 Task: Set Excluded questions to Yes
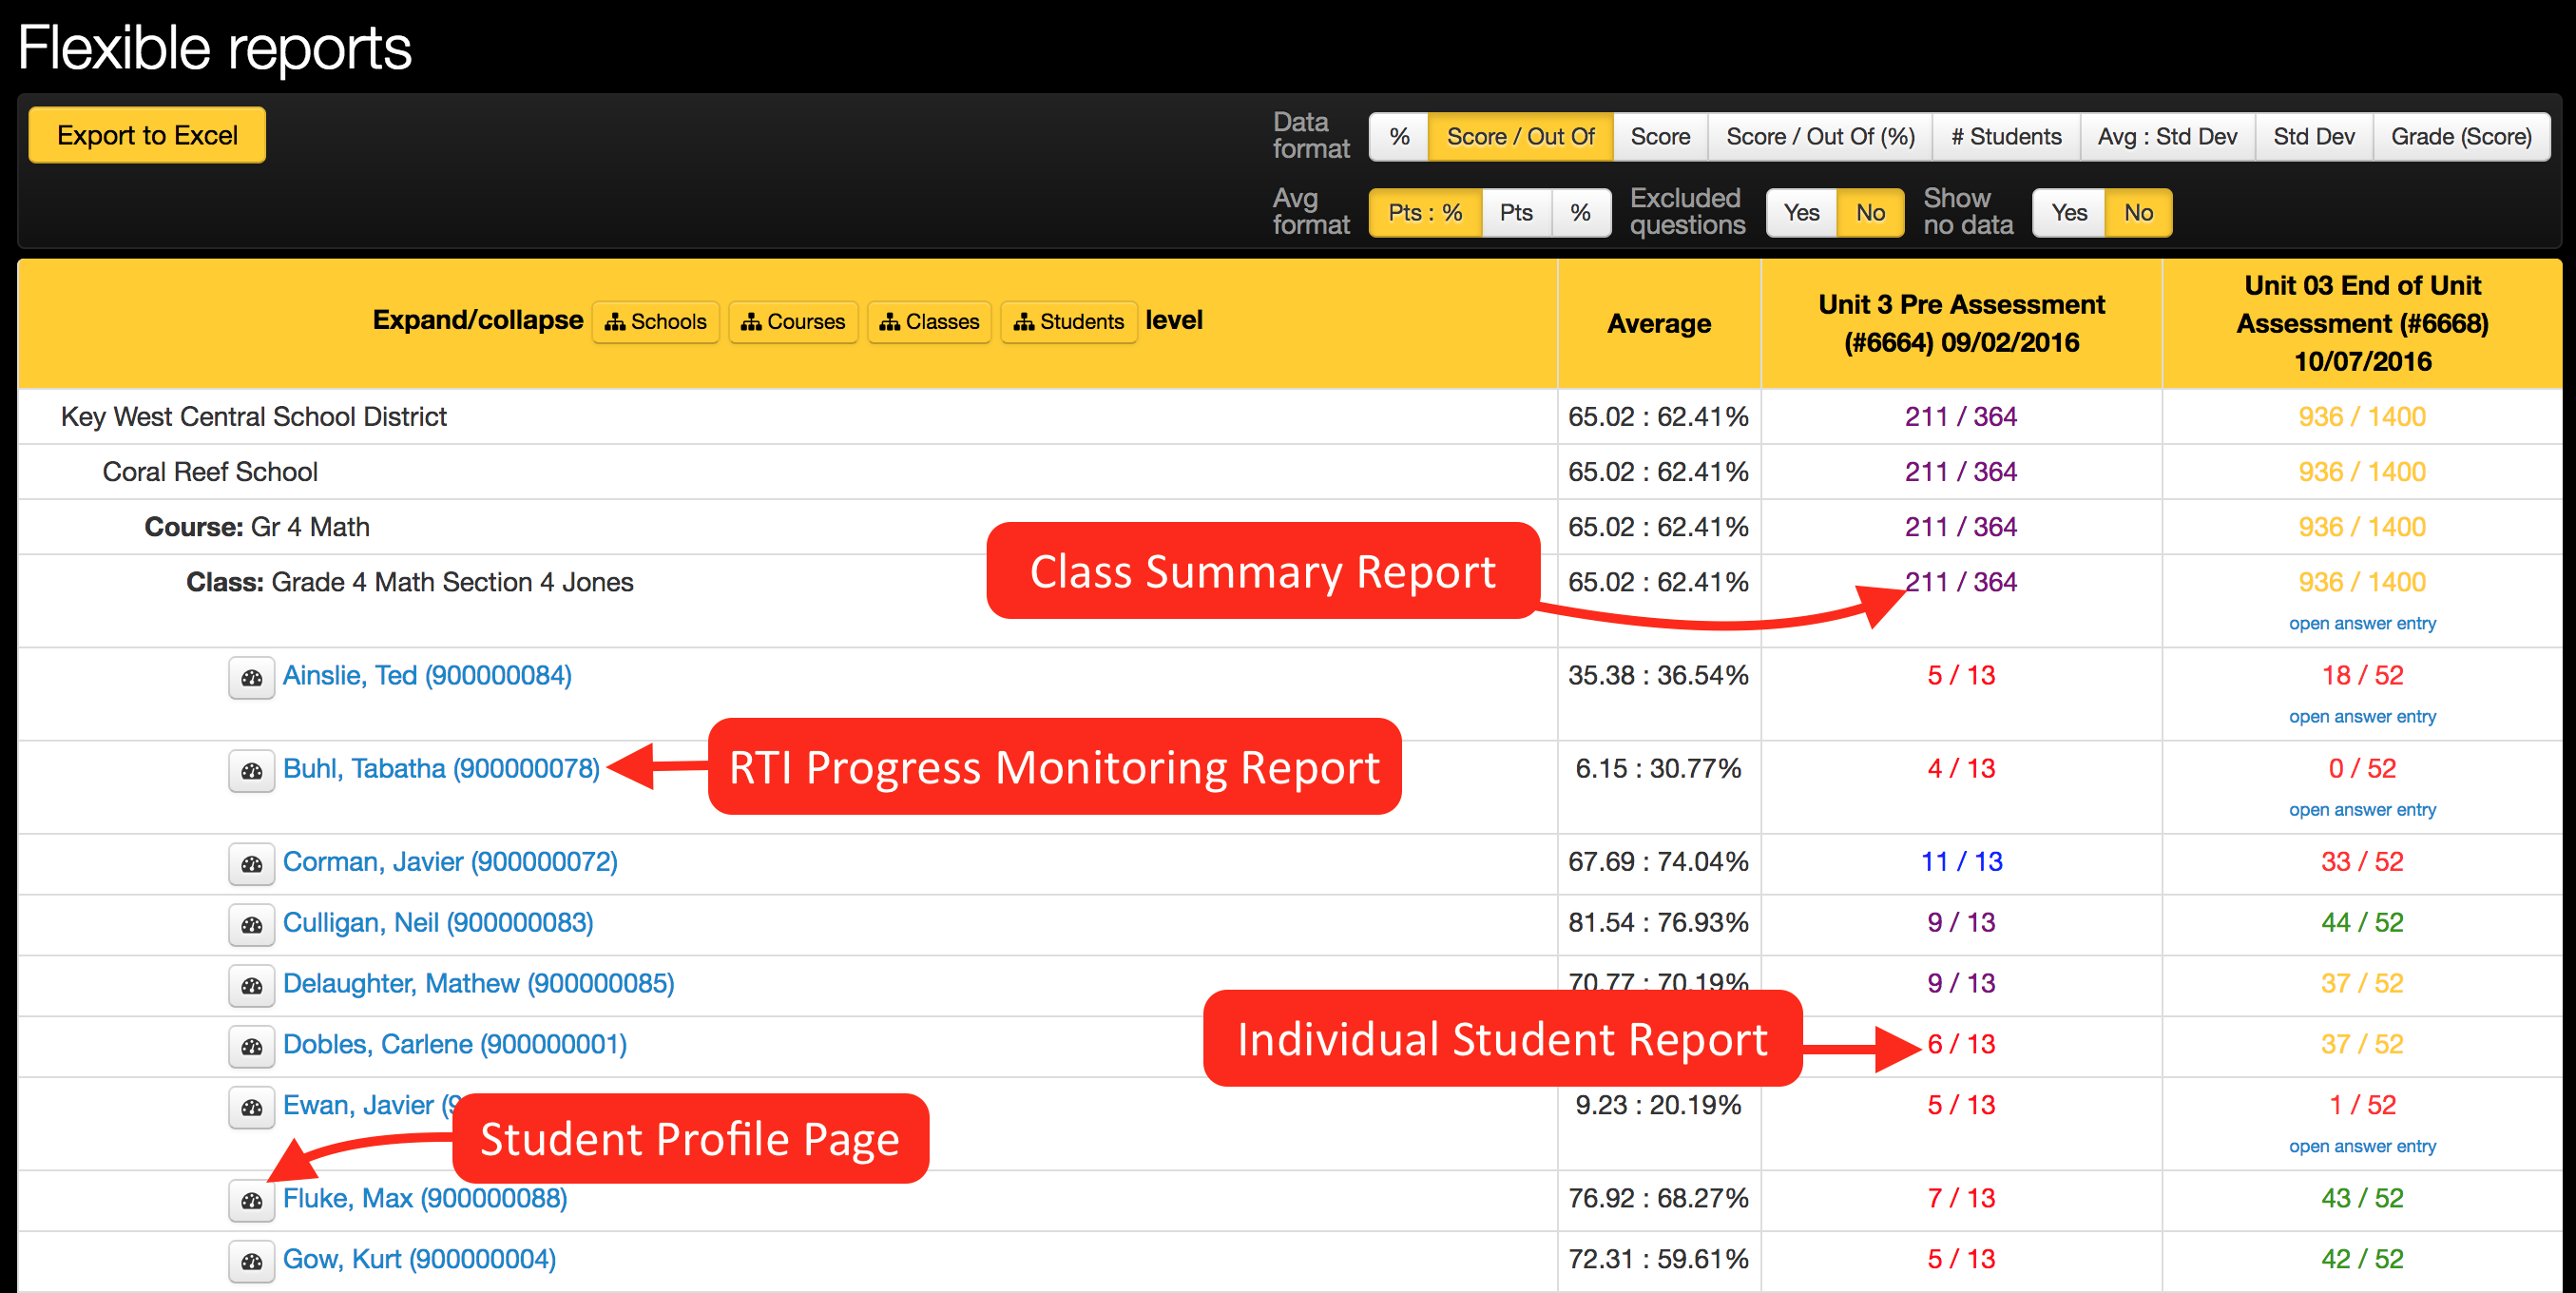[x=1801, y=213]
